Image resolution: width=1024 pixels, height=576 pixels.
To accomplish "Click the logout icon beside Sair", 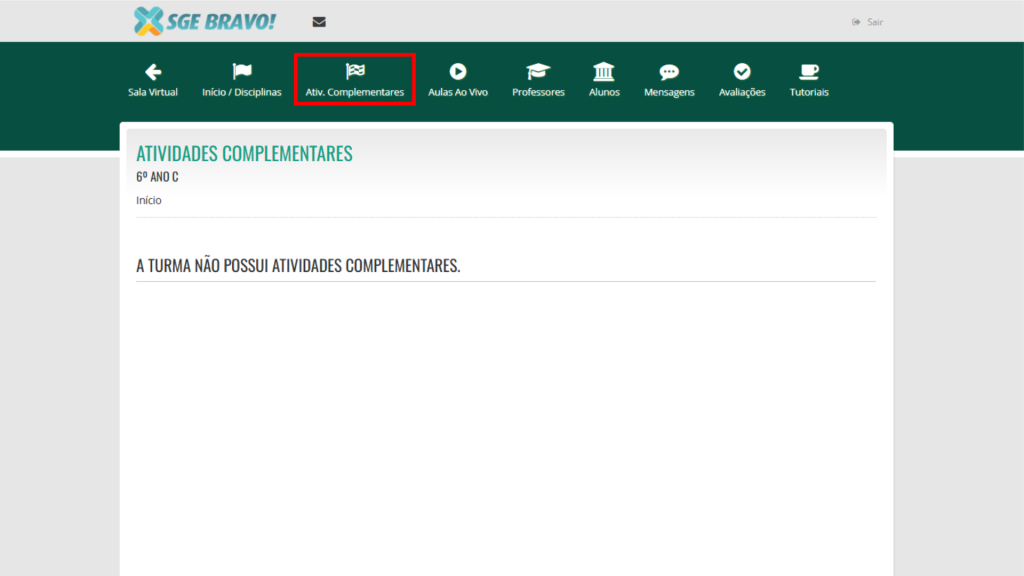I will [856, 22].
